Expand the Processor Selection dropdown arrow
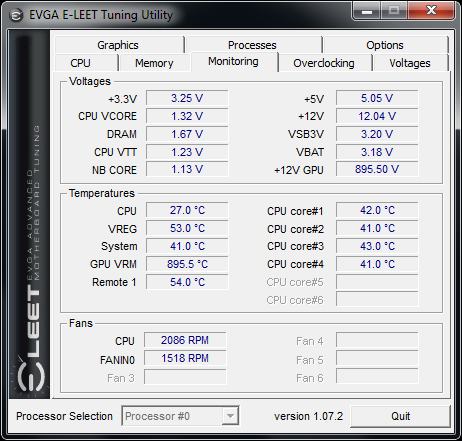Viewport: 462px width, 441px height. click(230, 416)
